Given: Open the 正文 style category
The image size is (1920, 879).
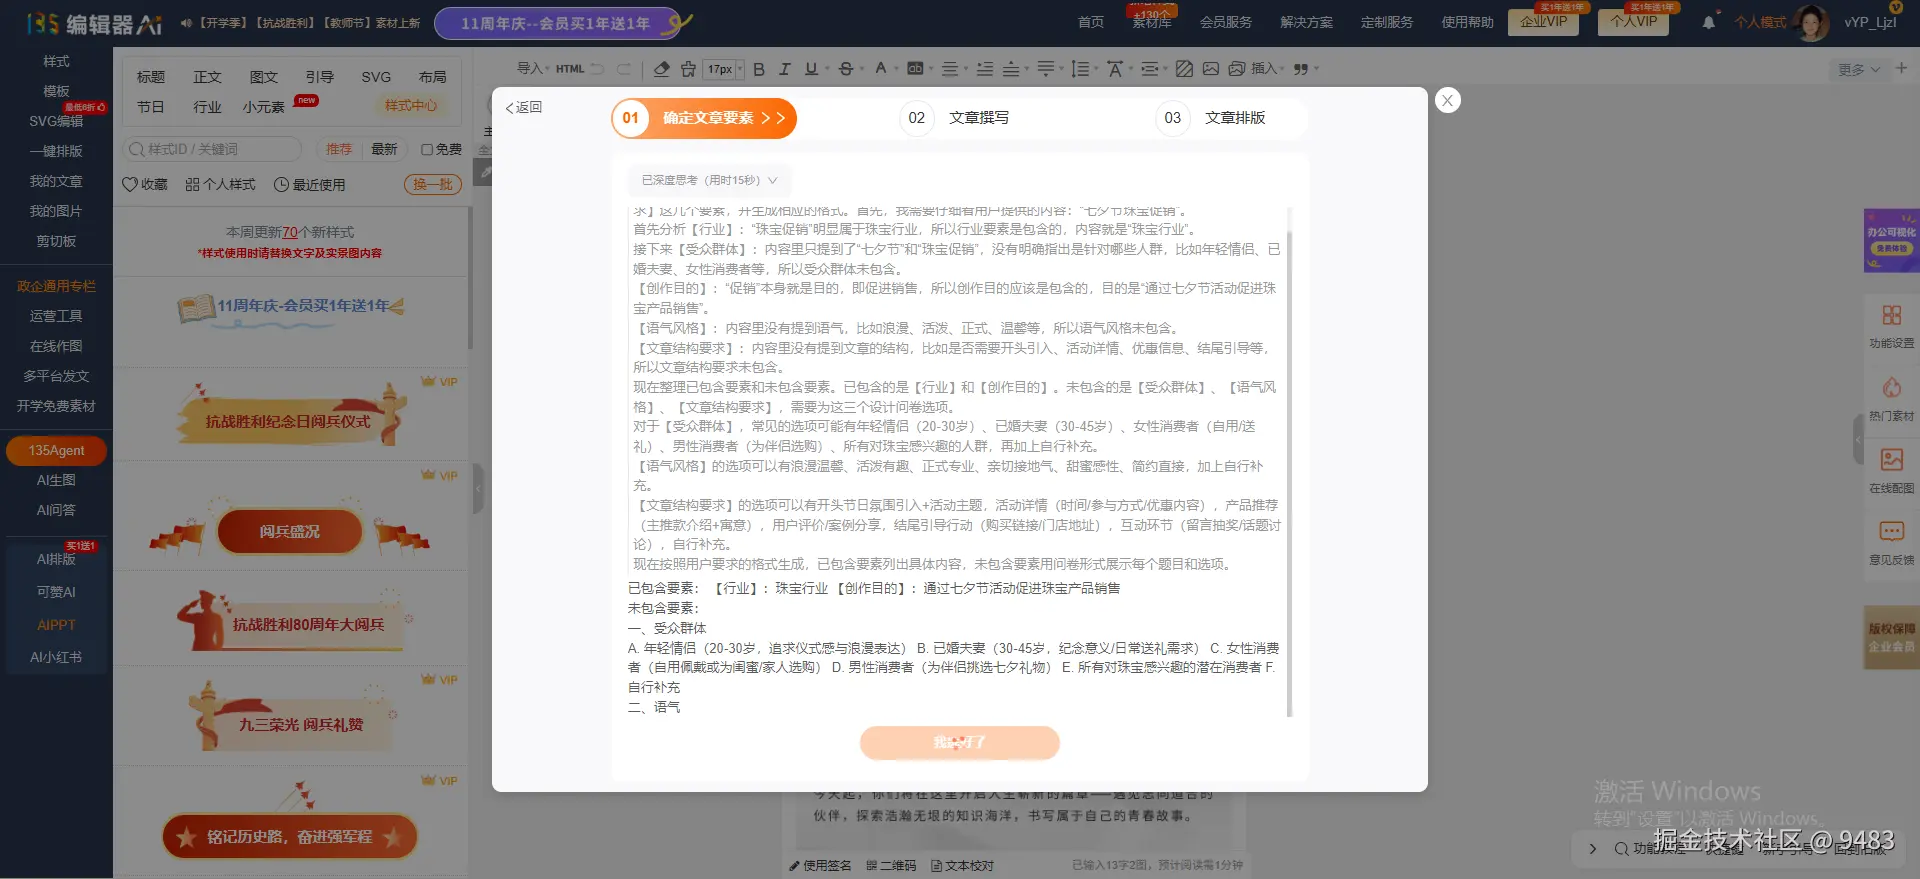Looking at the screenshot, I should click(207, 77).
